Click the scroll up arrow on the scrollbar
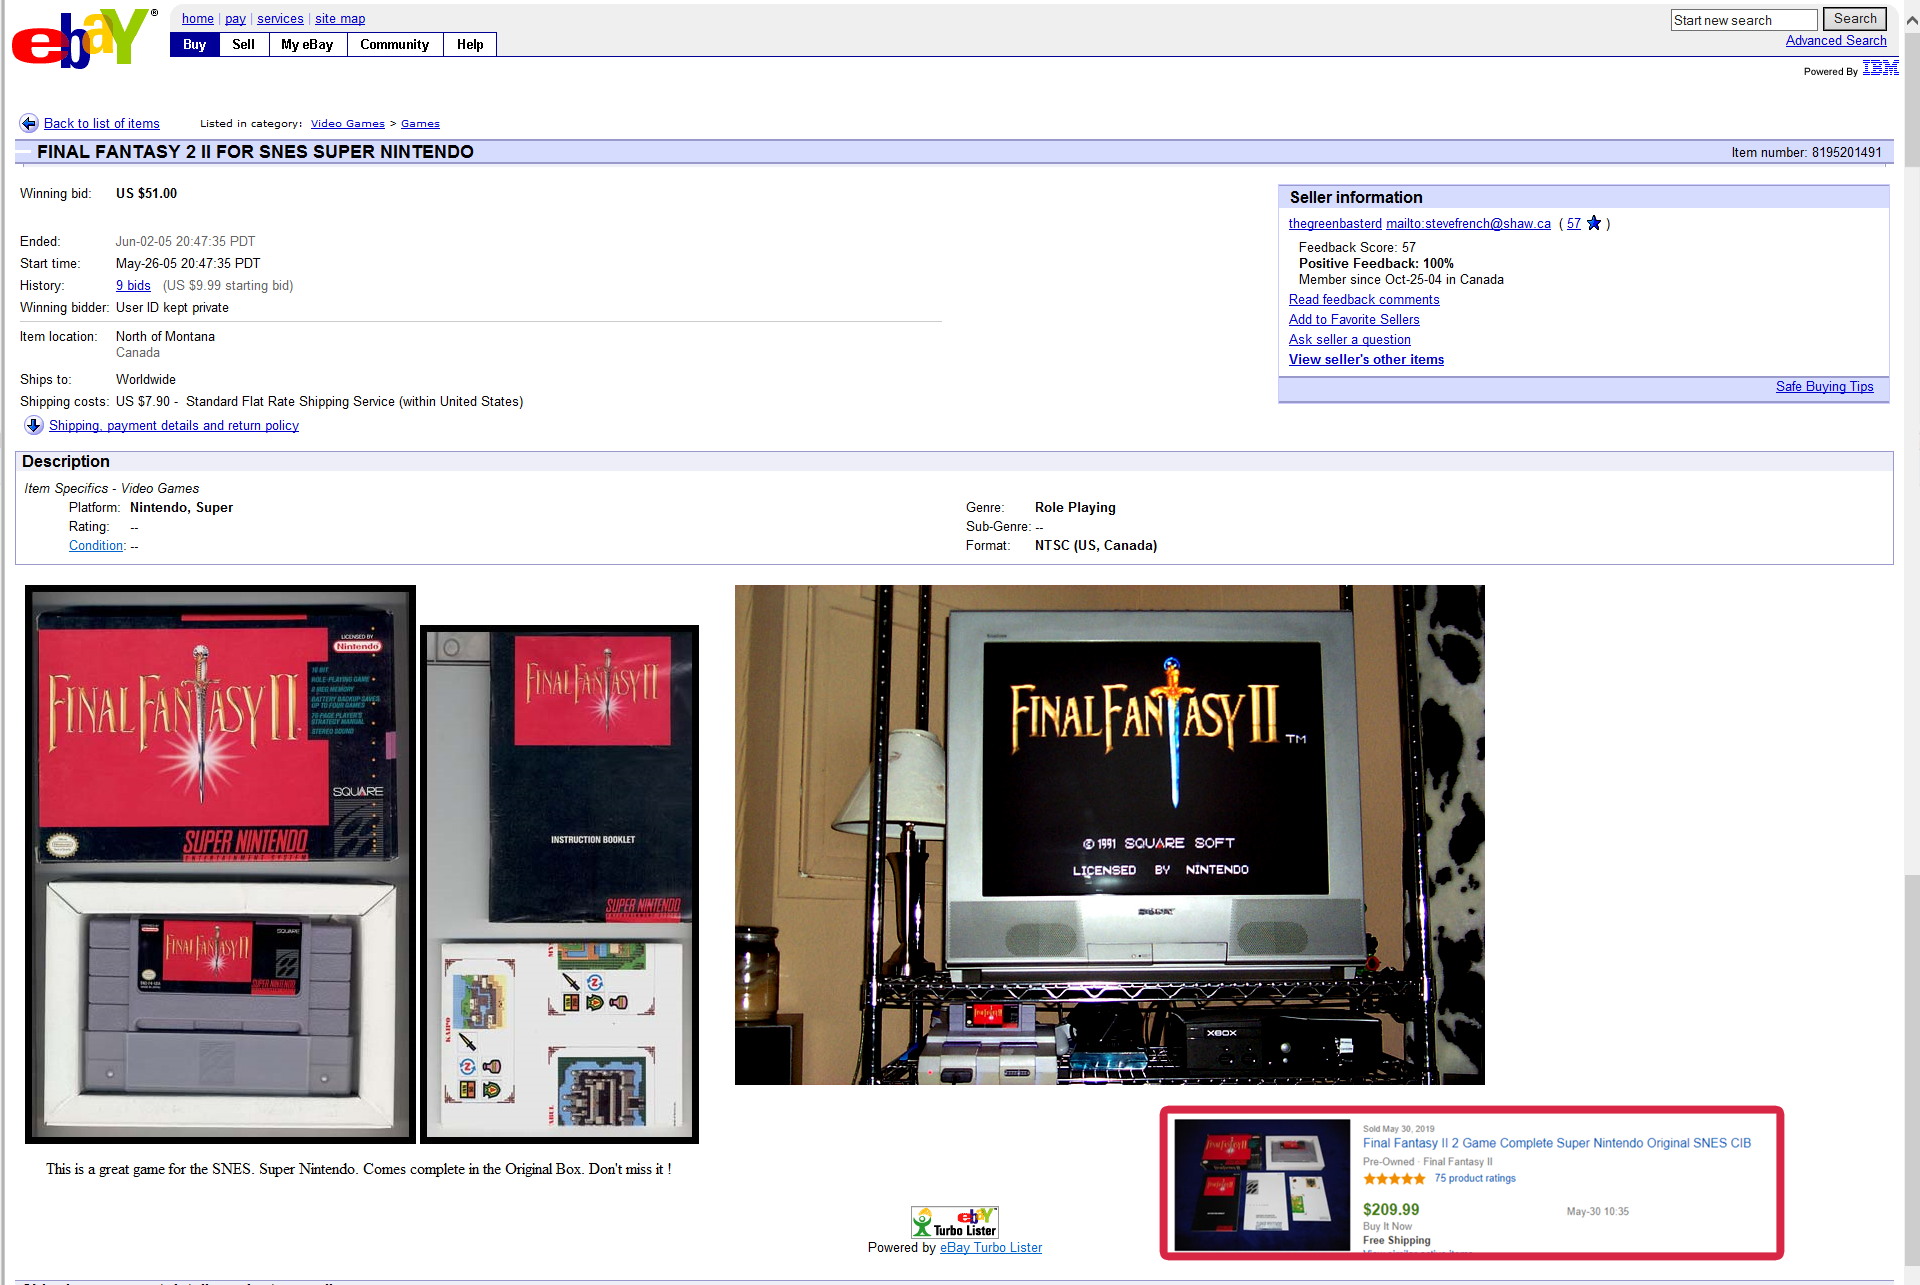Screen dimensions: 1920x1285 coord(1911,19)
